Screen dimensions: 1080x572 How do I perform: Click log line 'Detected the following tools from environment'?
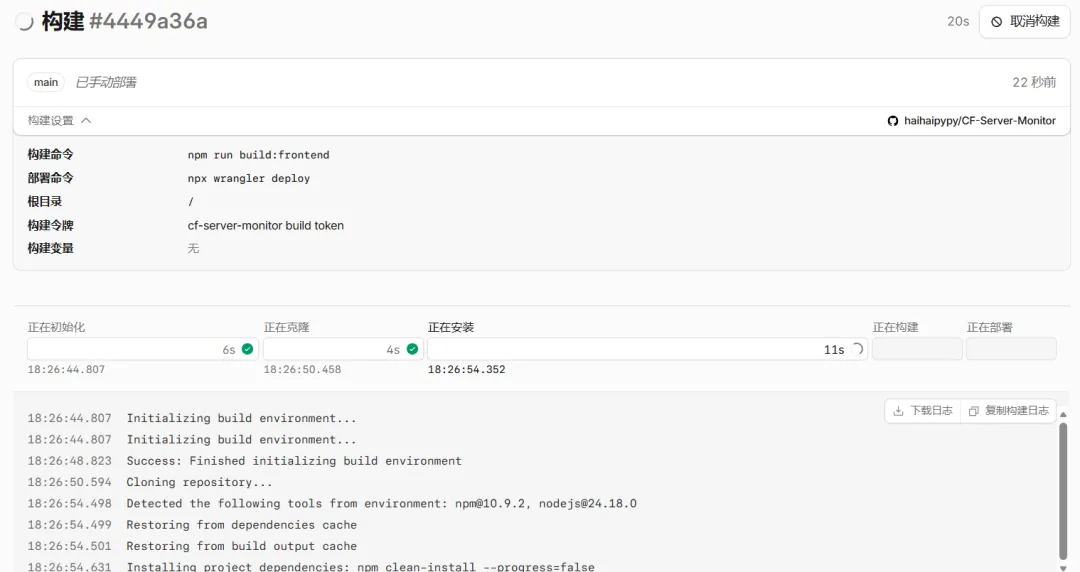(382, 504)
